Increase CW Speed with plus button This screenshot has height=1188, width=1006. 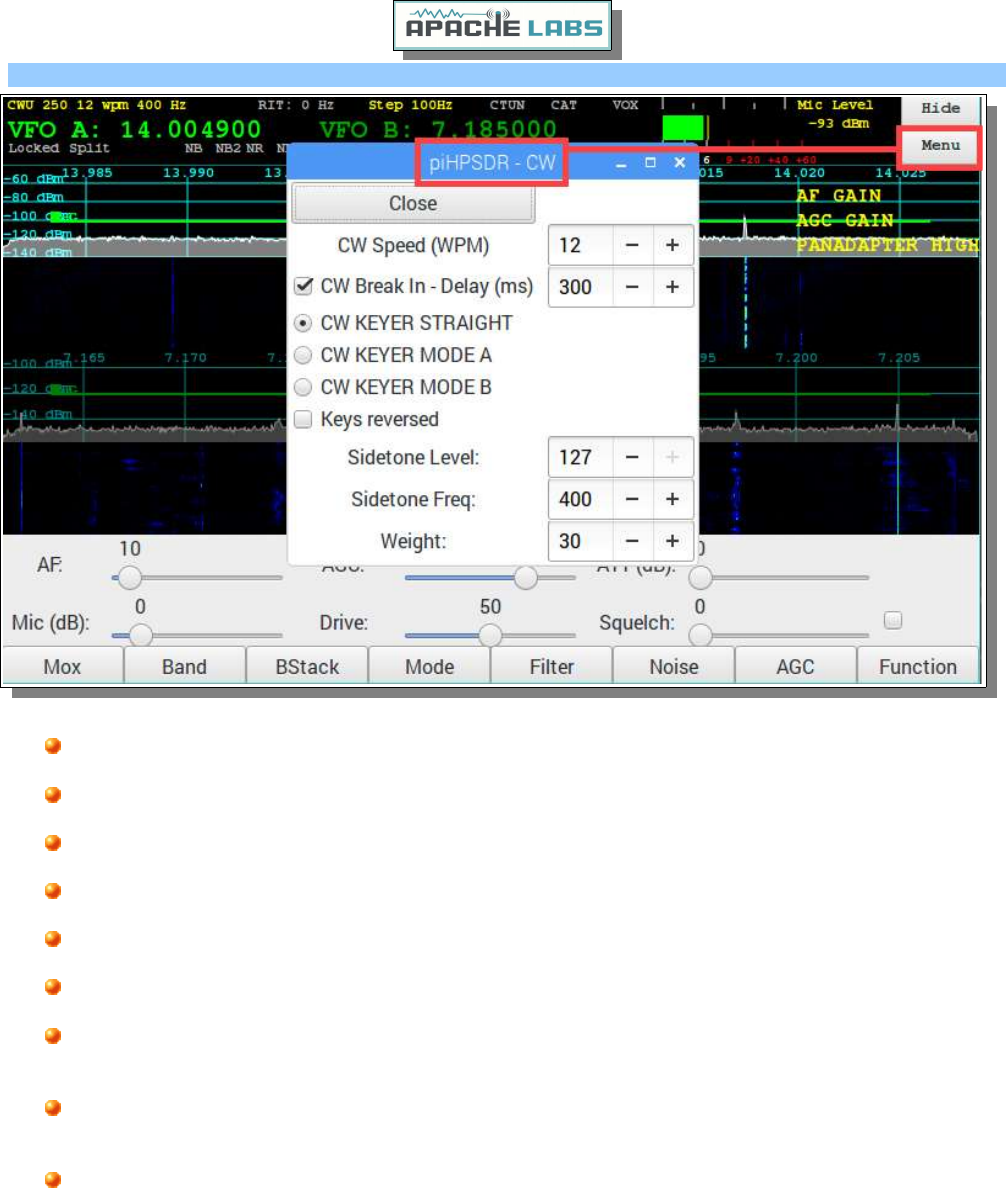(672, 245)
